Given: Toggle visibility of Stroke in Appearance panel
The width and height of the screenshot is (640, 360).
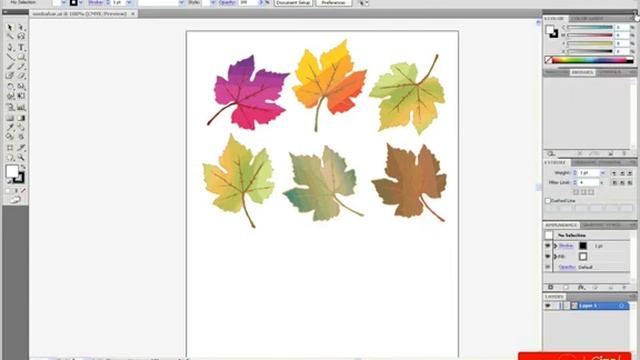Looking at the screenshot, I should [x=547, y=246].
